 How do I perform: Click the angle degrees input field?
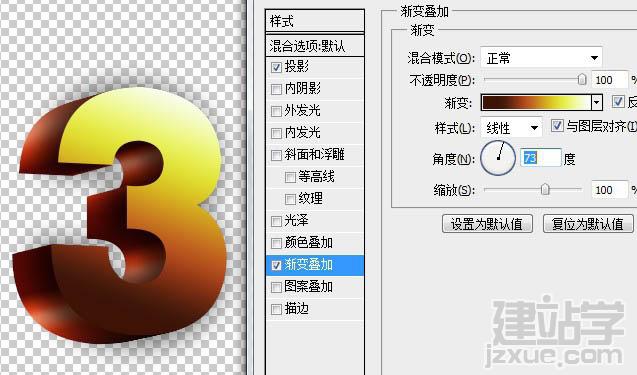[x=541, y=158]
